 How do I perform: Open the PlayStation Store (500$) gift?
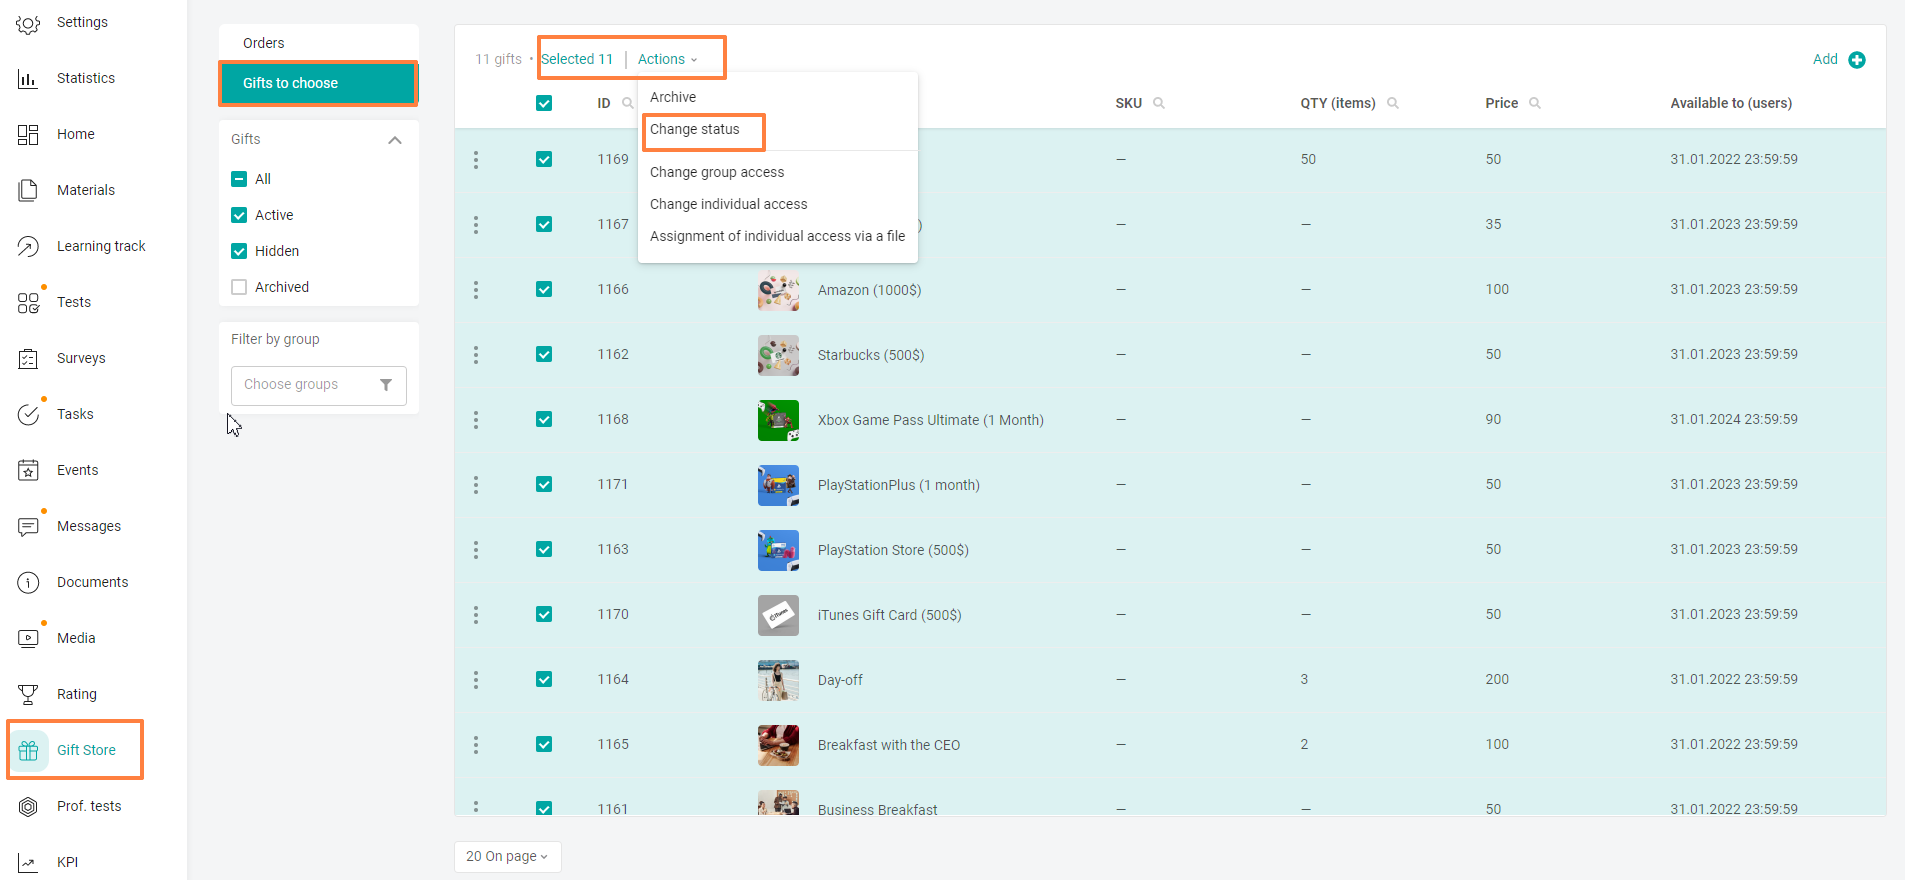click(x=893, y=550)
